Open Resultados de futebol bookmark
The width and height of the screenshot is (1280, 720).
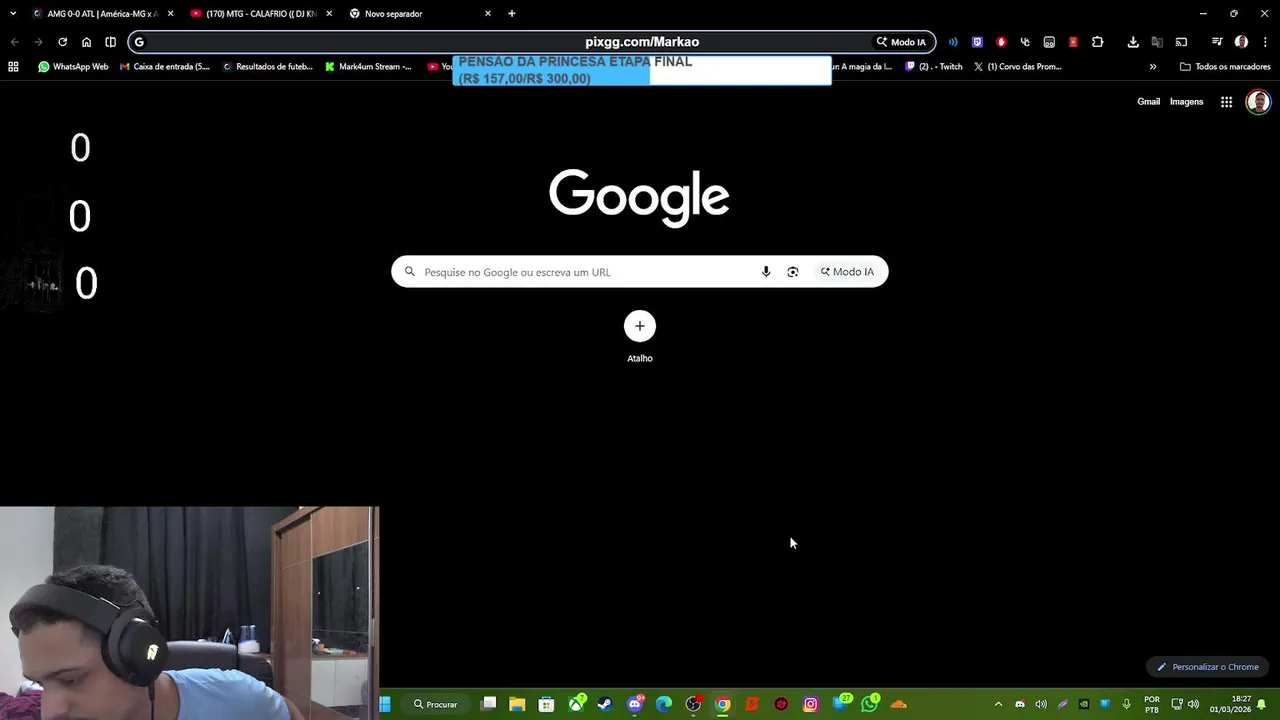coord(267,67)
